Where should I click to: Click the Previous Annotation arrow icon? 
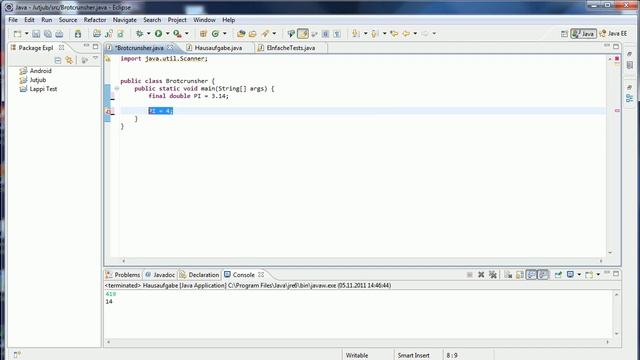(375, 34)
